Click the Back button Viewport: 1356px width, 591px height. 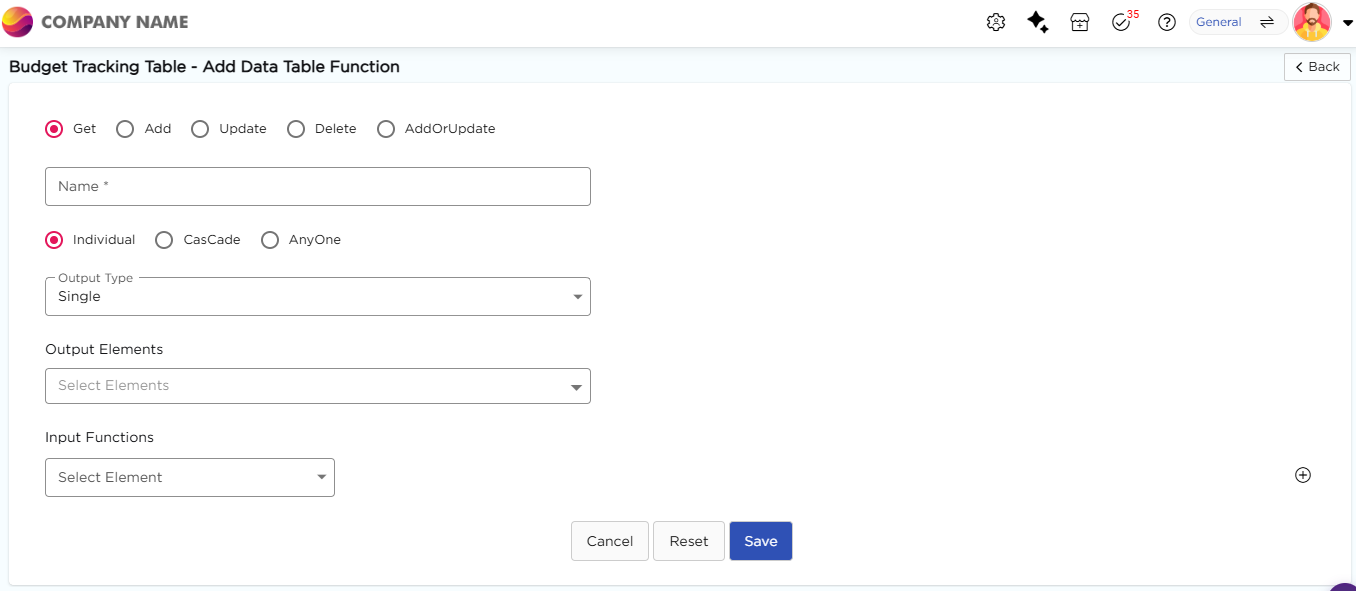click(1317, 67)
